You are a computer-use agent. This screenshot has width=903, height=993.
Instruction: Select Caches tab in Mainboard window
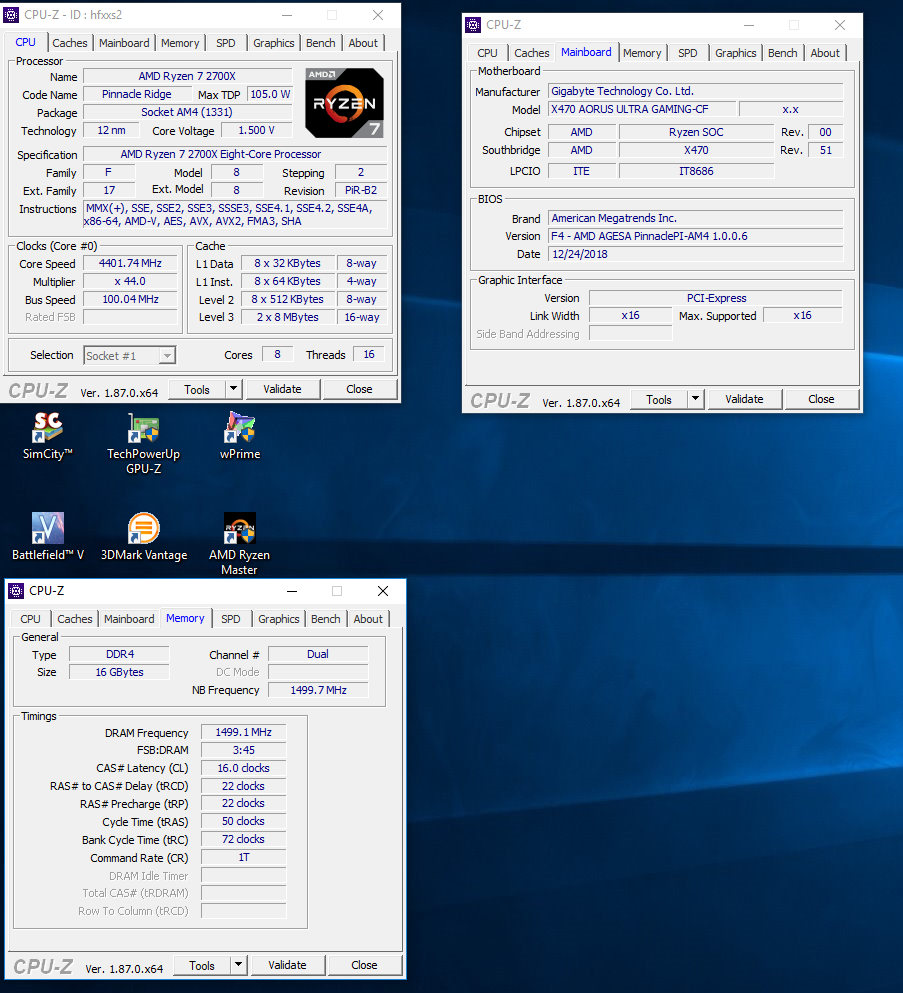coord(532,53)
